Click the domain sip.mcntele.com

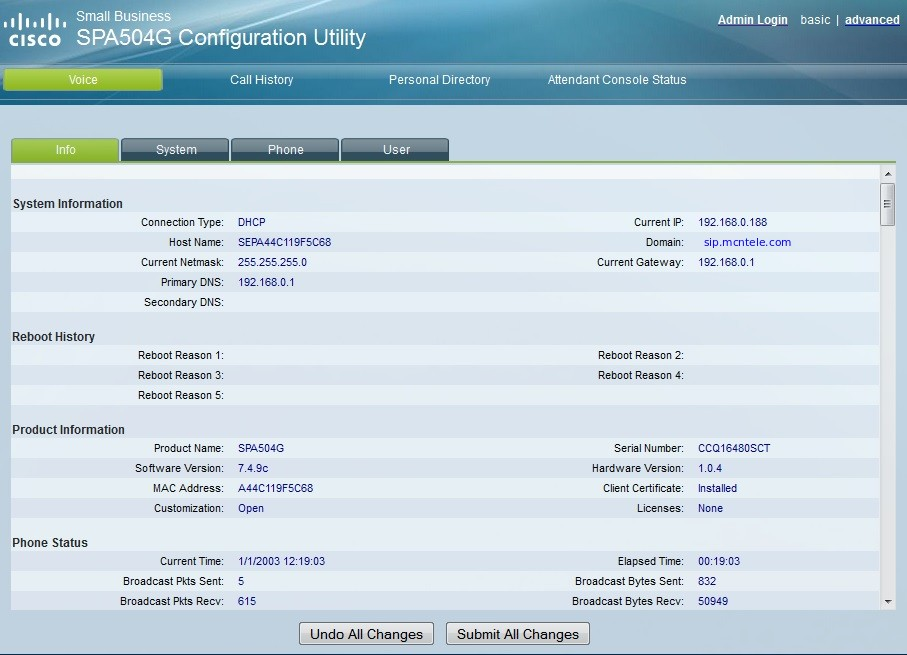pyautogui.click(x=747, y=242)
